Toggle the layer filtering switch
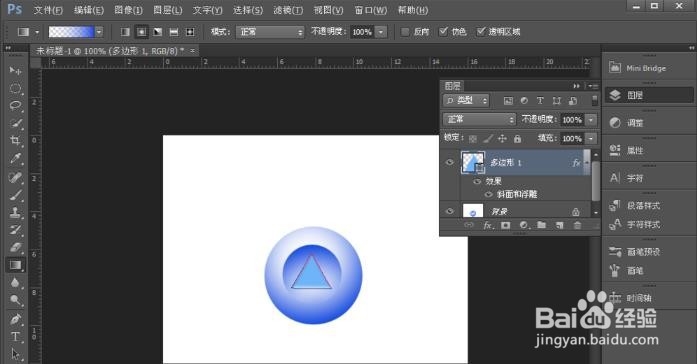 point(594,100)
